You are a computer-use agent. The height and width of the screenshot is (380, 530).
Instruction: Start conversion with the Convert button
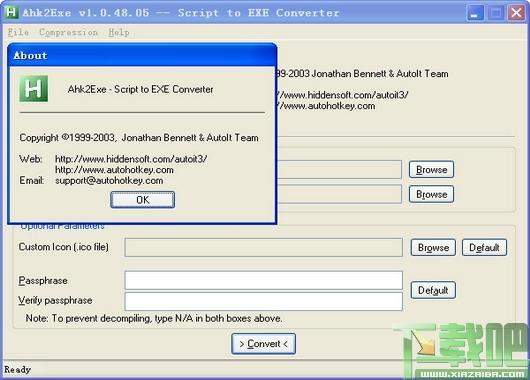click(263, 343)
